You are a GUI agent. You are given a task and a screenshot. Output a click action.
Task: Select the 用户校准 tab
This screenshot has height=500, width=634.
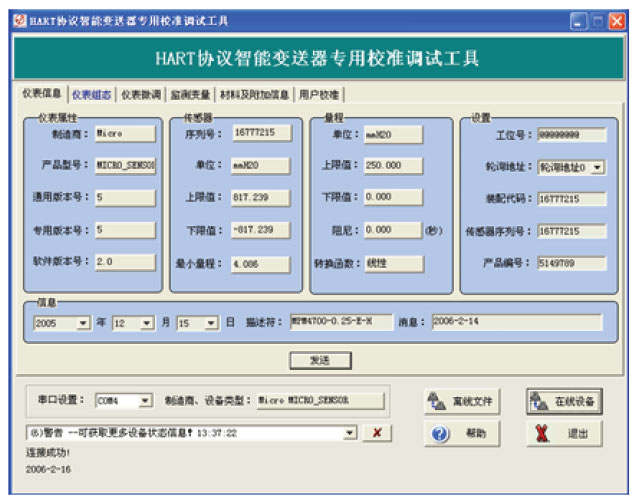tap(319, 95)
